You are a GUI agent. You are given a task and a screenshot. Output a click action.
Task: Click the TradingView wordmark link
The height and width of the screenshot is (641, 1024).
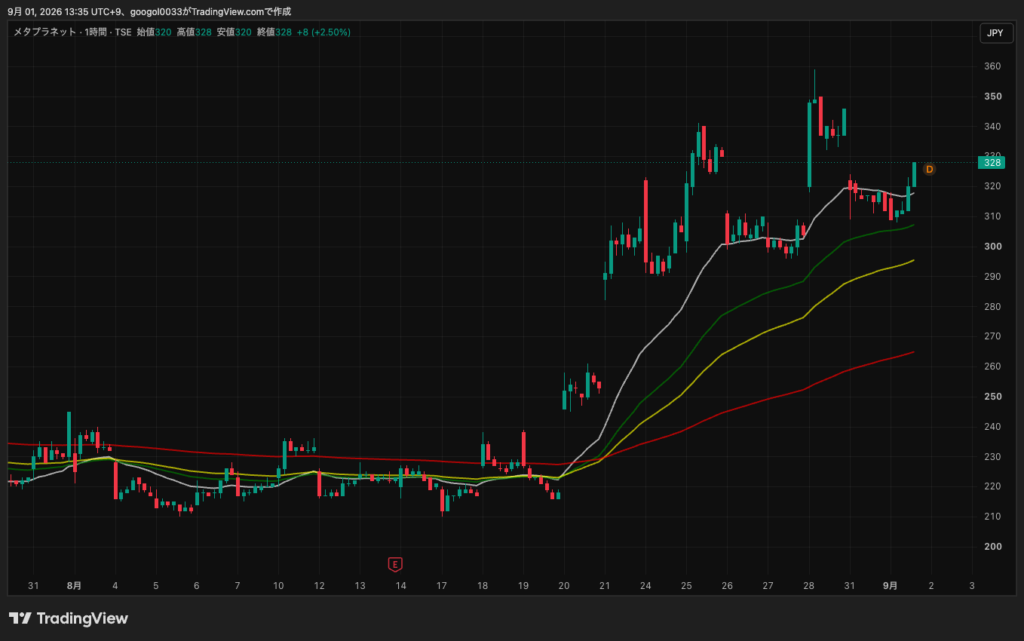click(x=82, y=618)
